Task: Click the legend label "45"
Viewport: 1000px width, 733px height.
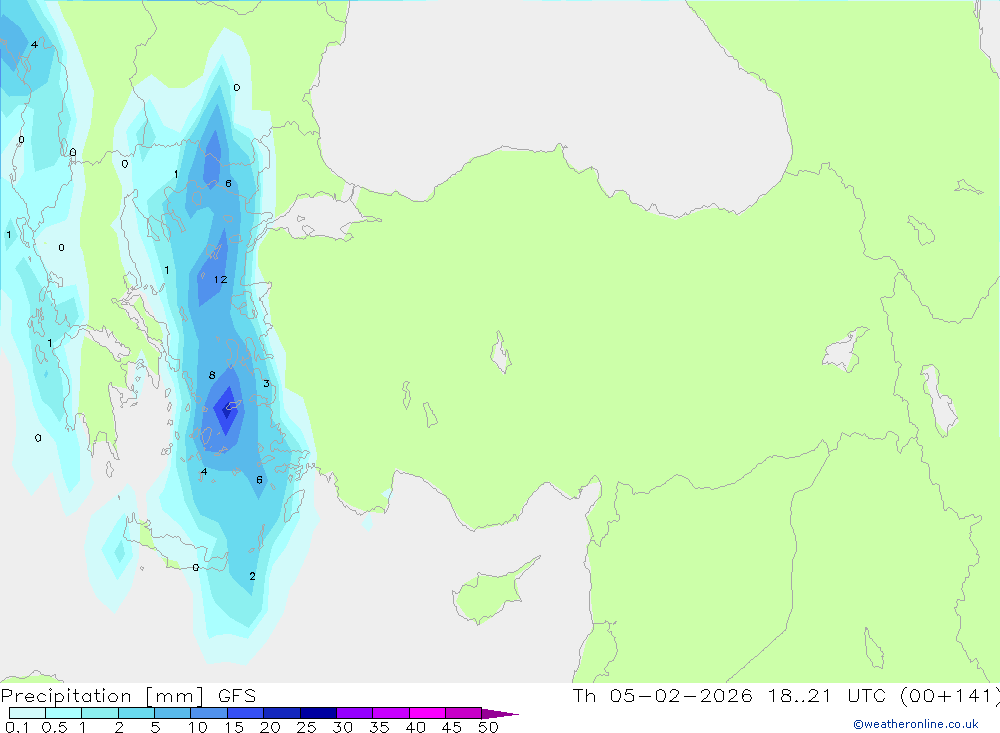Action: point(452,727)
